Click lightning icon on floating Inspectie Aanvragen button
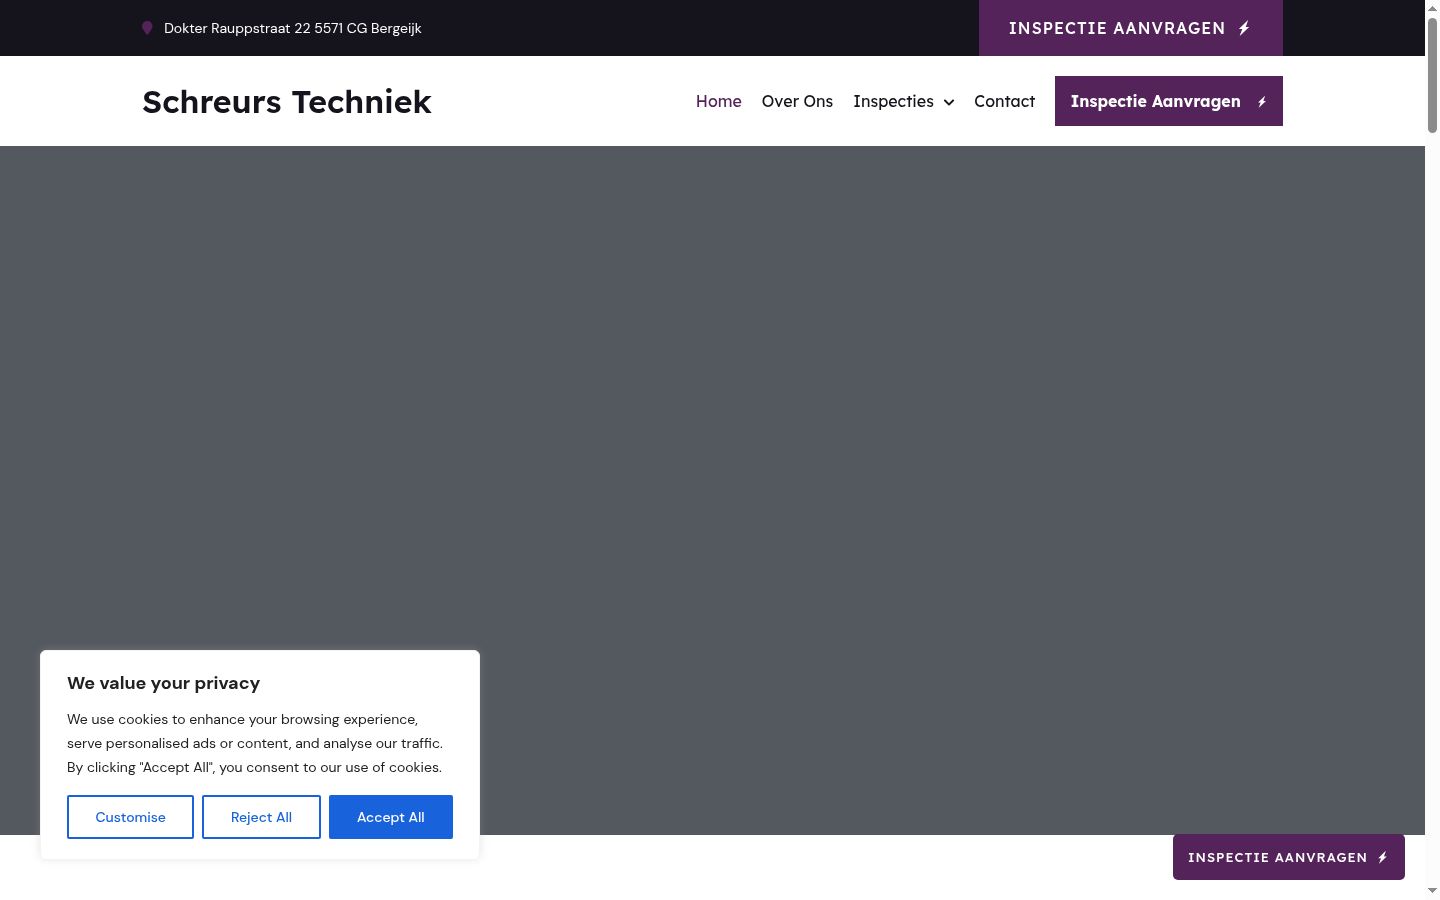The image size is (1440, 900). (x=1383, y=858)
